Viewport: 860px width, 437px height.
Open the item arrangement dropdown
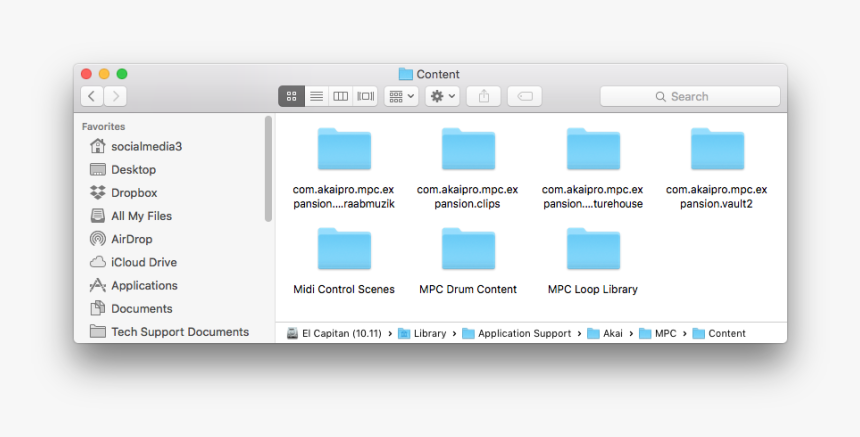click(401, 97)
